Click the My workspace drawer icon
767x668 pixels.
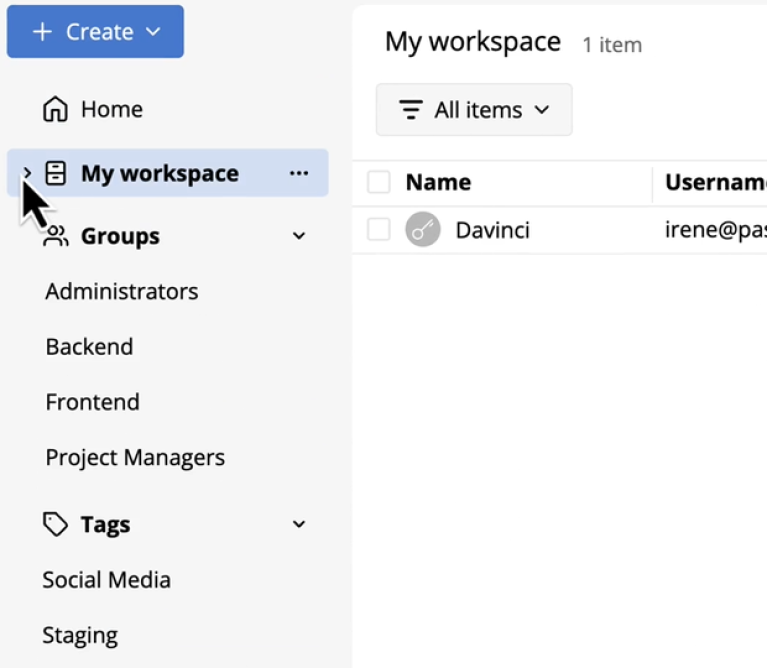click(x=56, y=173)
